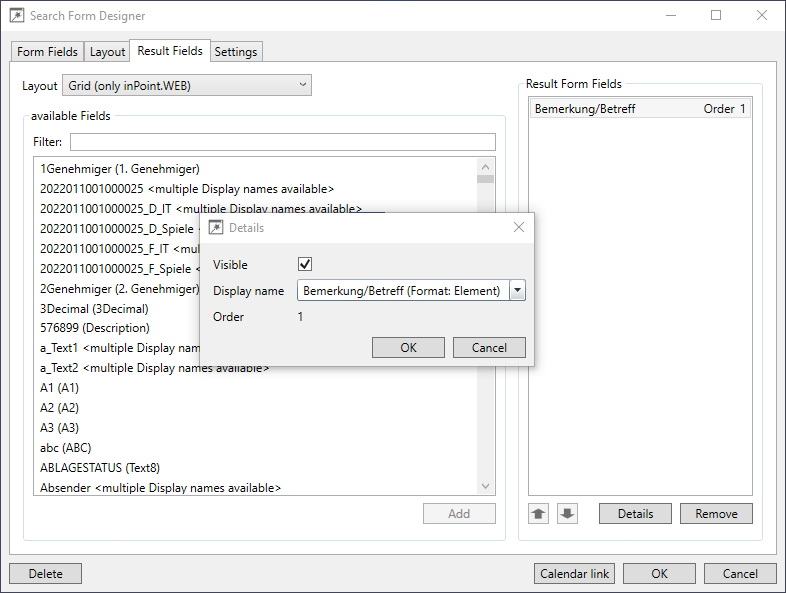Image resolution: width=786 pixels, height=593 pixels.
Task: Select ABLAGESTATUS (Text8) in available fields
Action: click(x=100, y=468)
